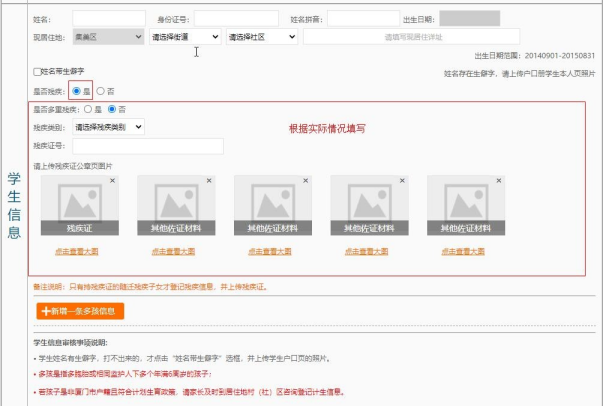Expand the 请选择街道 dropdown
The height and width of the screenshot is (406, 604).
[x=184, y=37]
